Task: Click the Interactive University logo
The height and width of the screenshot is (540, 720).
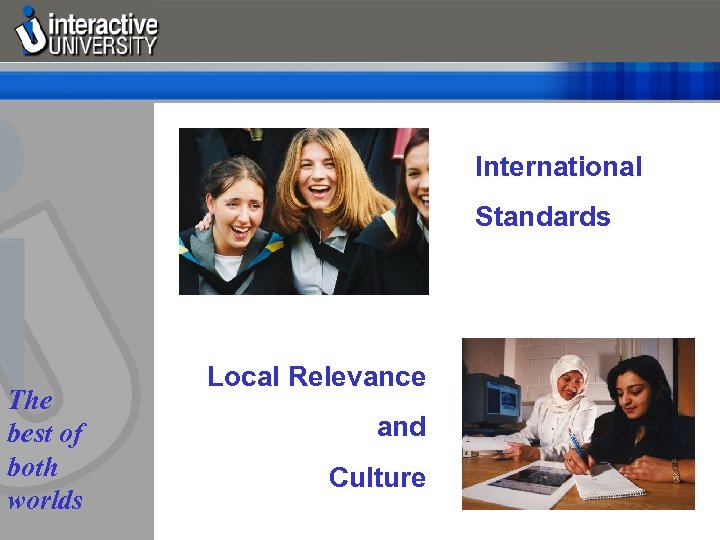Action: click(x=86, y=31)
